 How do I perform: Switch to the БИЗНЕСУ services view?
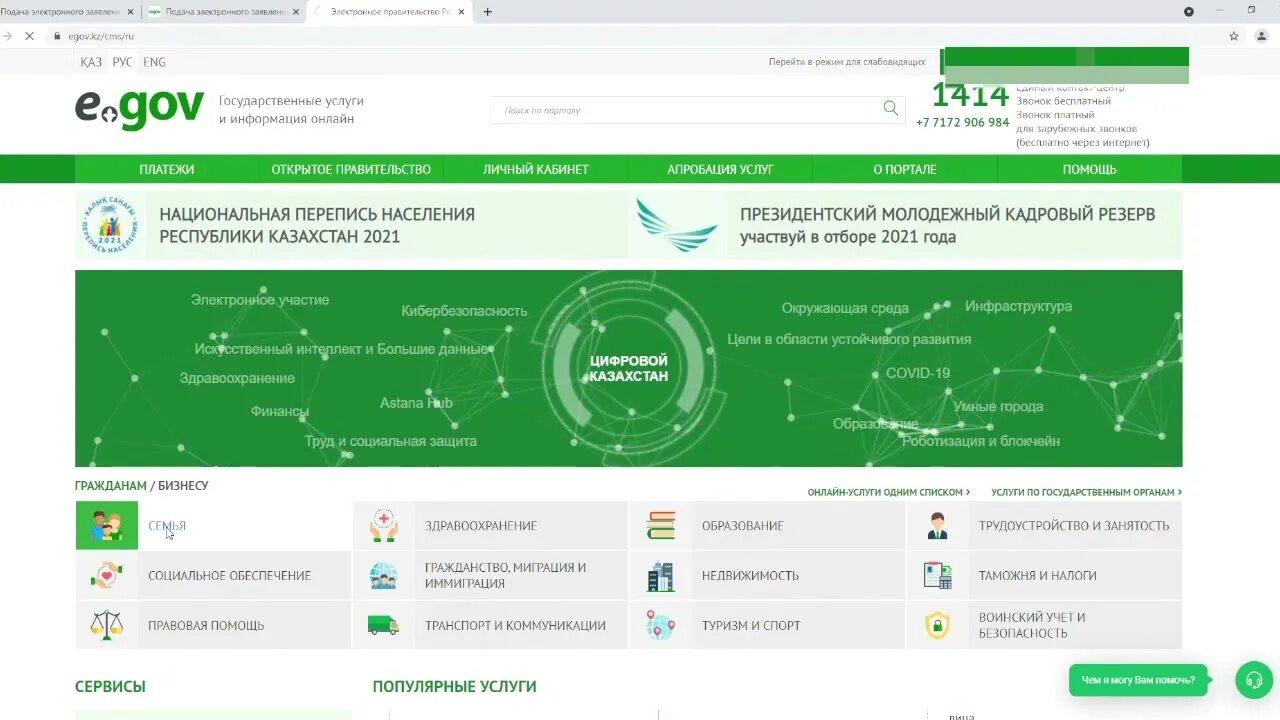tap(183, 485)
